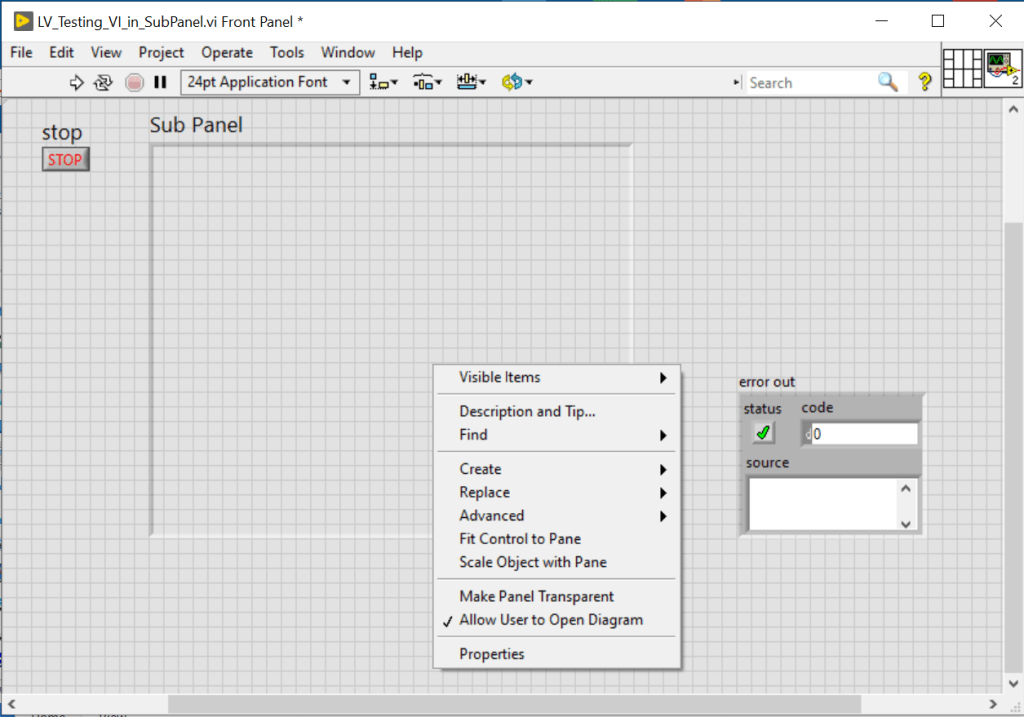Select Make Panel Transparent option

(x=536, y=596)
